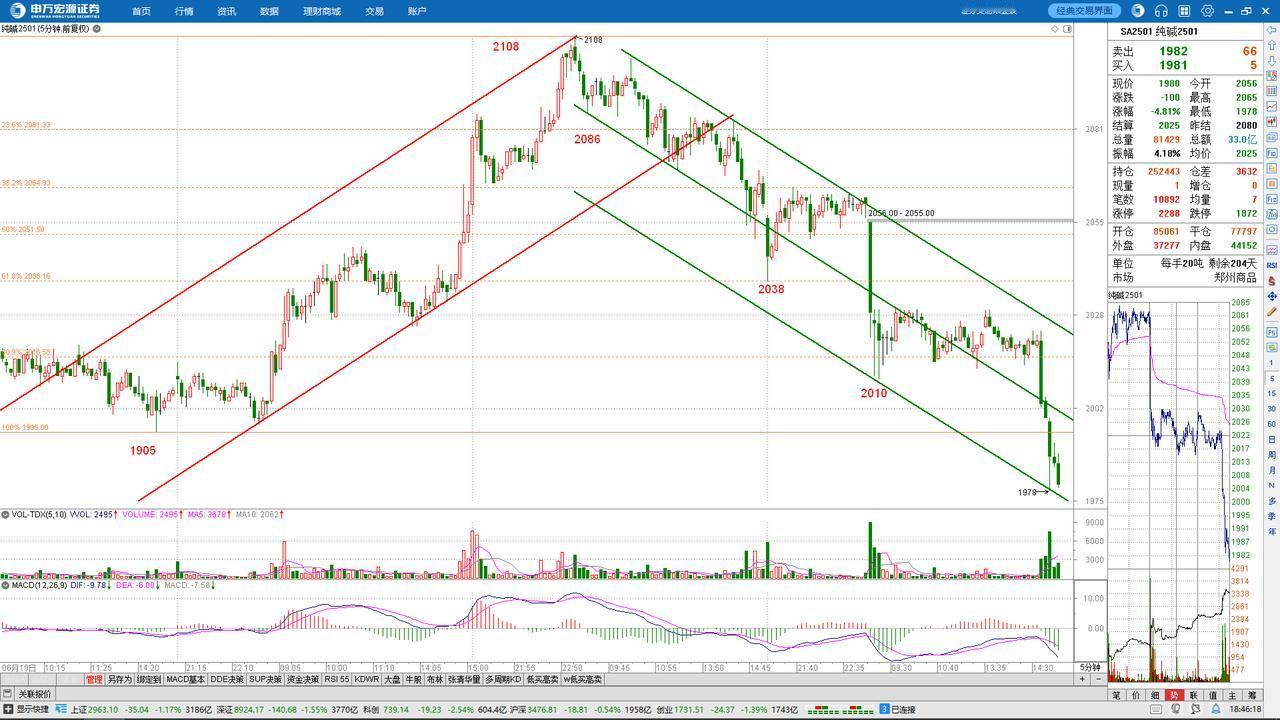
Task: Select the 笔 tab below mini chart
Action: click(1117, 695)
